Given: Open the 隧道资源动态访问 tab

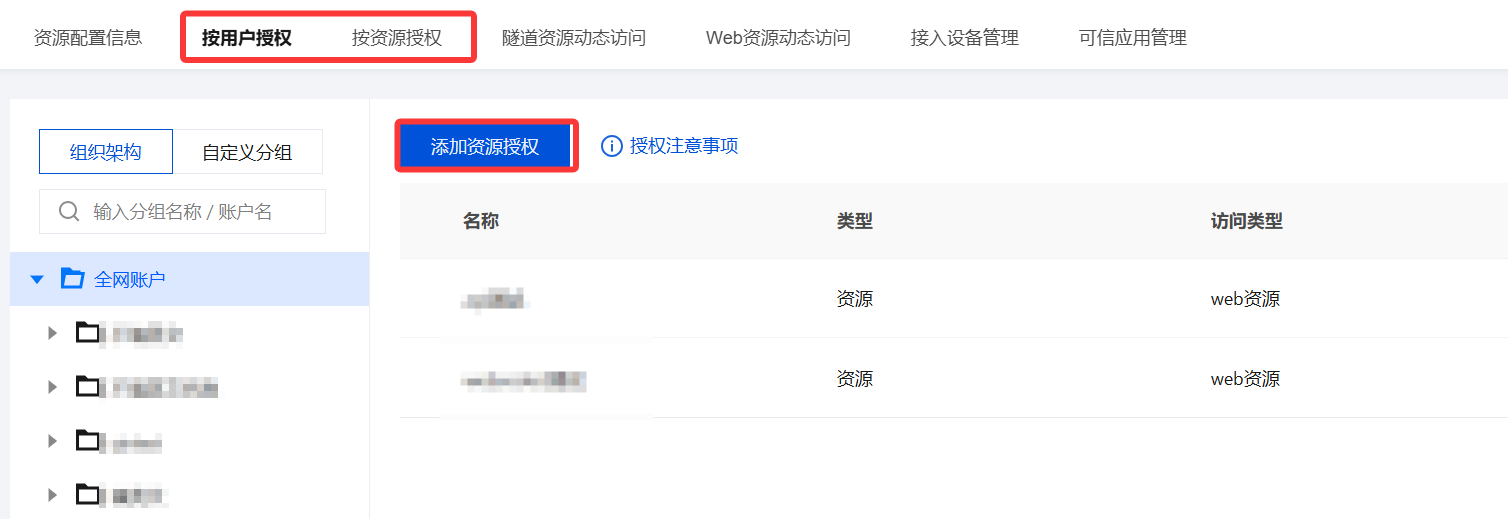Looking at the screenshot, I should [x=574, y=38].
